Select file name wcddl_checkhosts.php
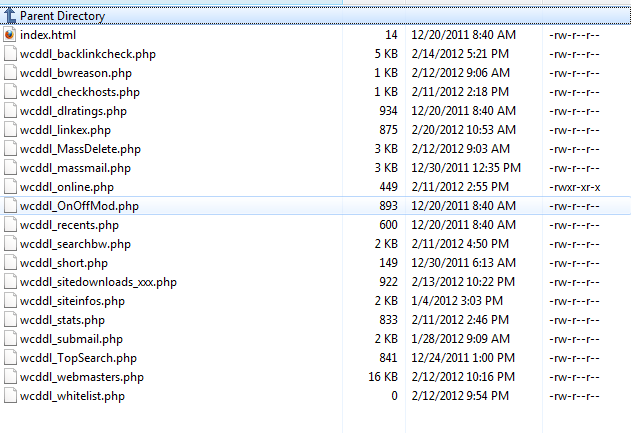This screenshot has width=631, height=433. click(80, 92)
